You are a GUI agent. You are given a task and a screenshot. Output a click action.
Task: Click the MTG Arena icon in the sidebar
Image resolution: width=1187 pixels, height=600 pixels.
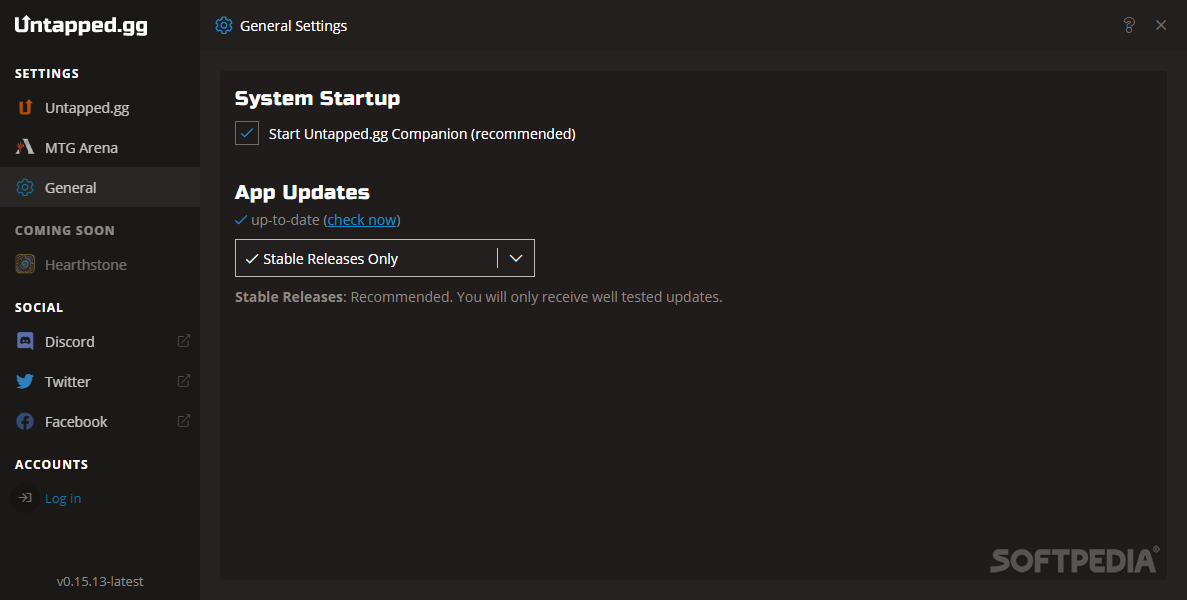coord(25,147)
